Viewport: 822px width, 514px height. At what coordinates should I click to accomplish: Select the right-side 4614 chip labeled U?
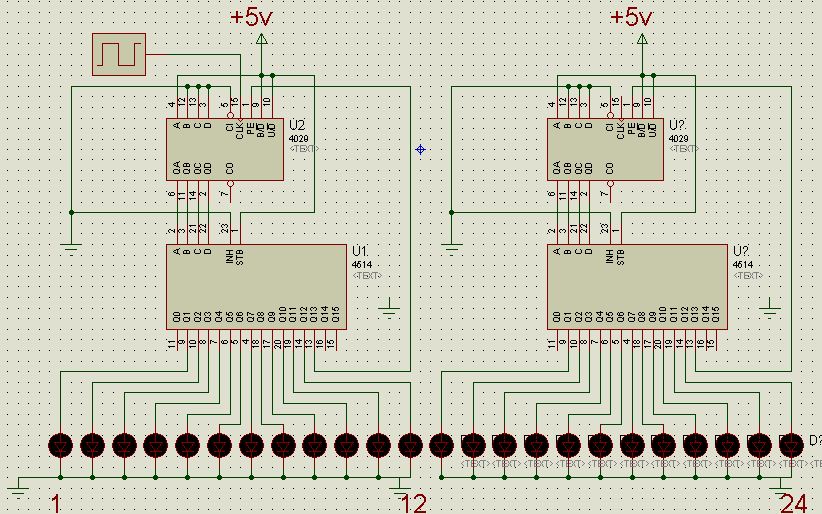click(x=637, y=287)
